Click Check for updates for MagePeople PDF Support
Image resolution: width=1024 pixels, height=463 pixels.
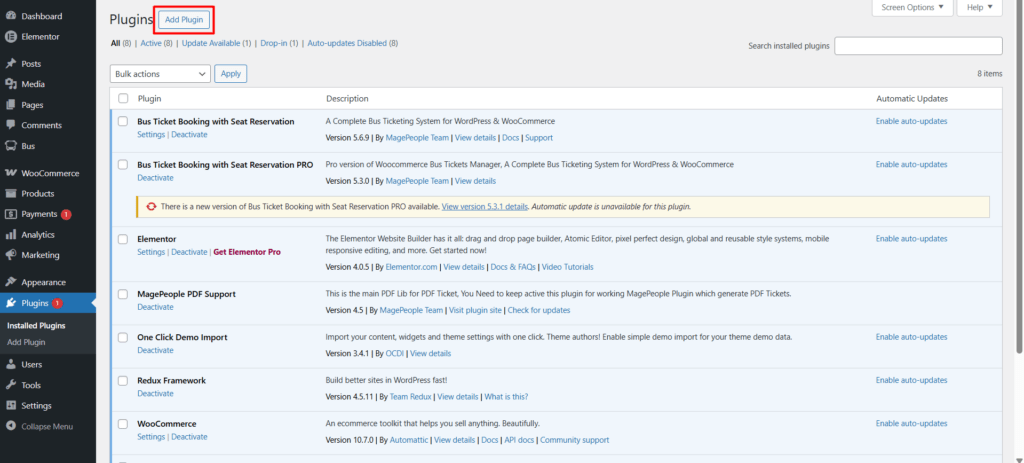(x=539, y=310)
